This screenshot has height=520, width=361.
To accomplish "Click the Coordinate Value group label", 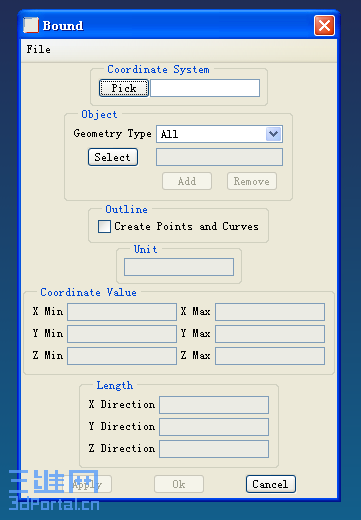I will pos(88,292).
